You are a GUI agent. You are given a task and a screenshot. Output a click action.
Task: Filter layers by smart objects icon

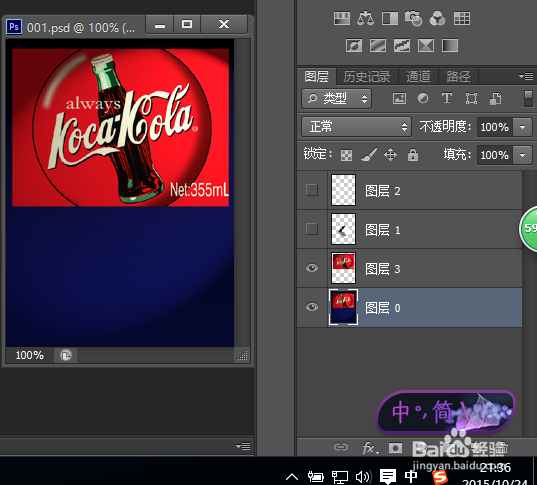495,99
